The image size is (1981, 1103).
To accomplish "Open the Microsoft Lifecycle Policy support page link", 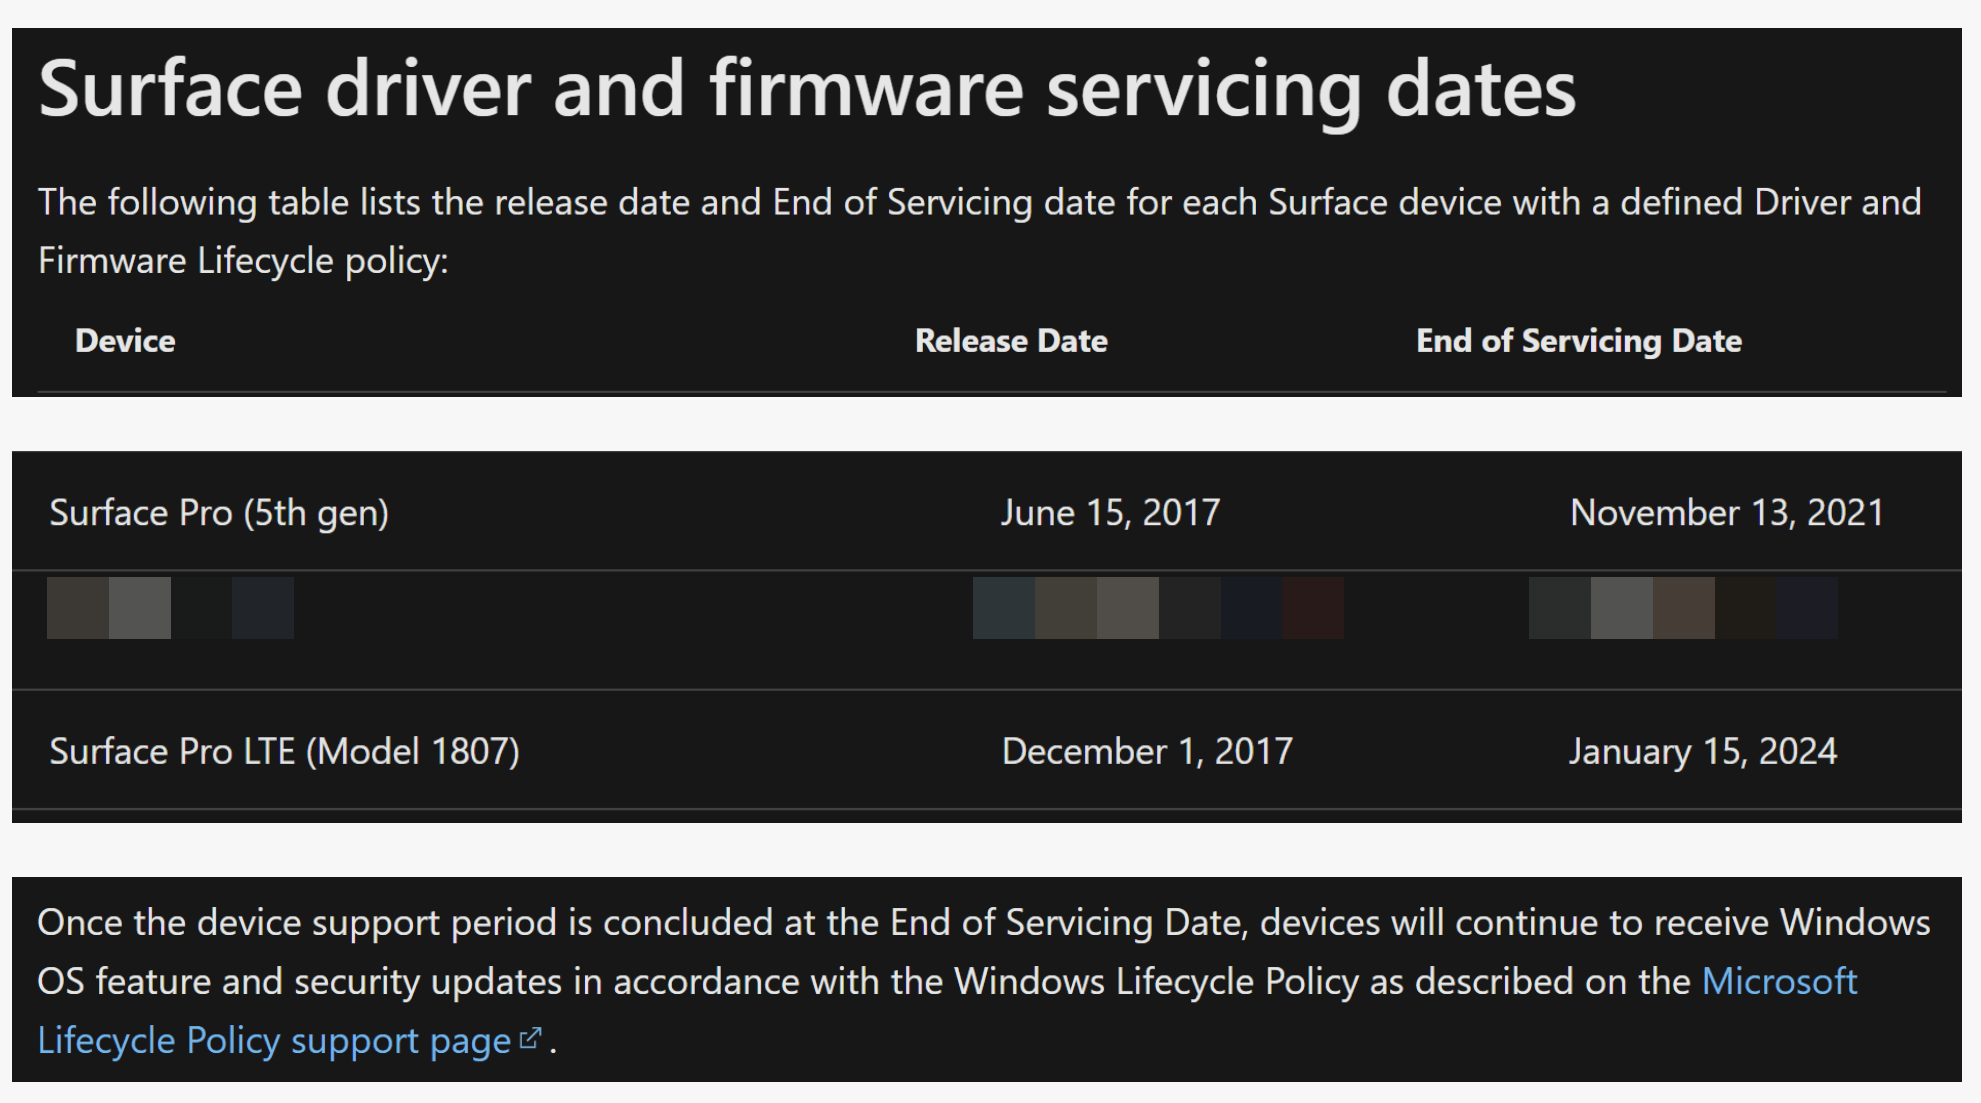I will coord(275,1040).
